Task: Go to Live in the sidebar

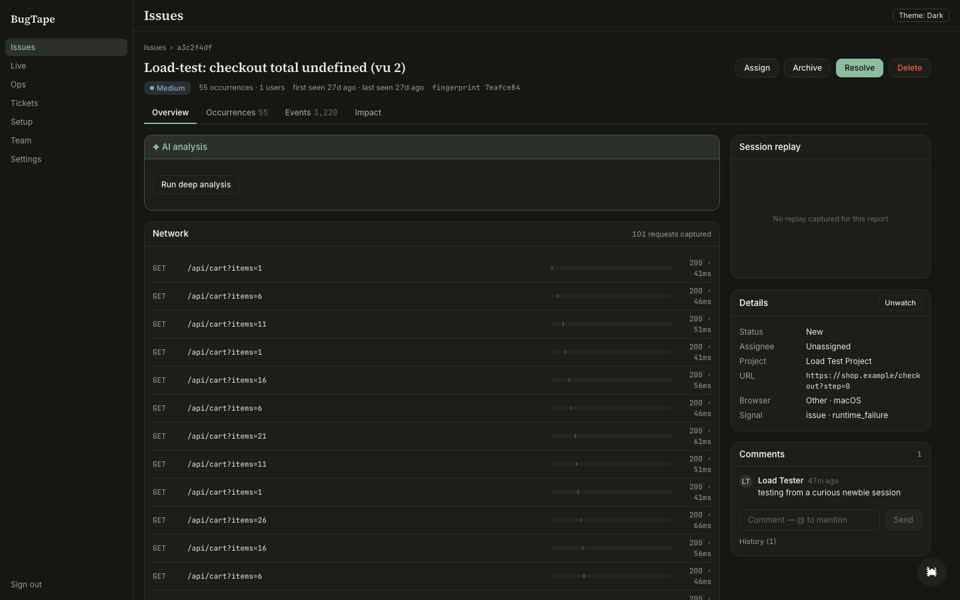Action: coord(66,66)
